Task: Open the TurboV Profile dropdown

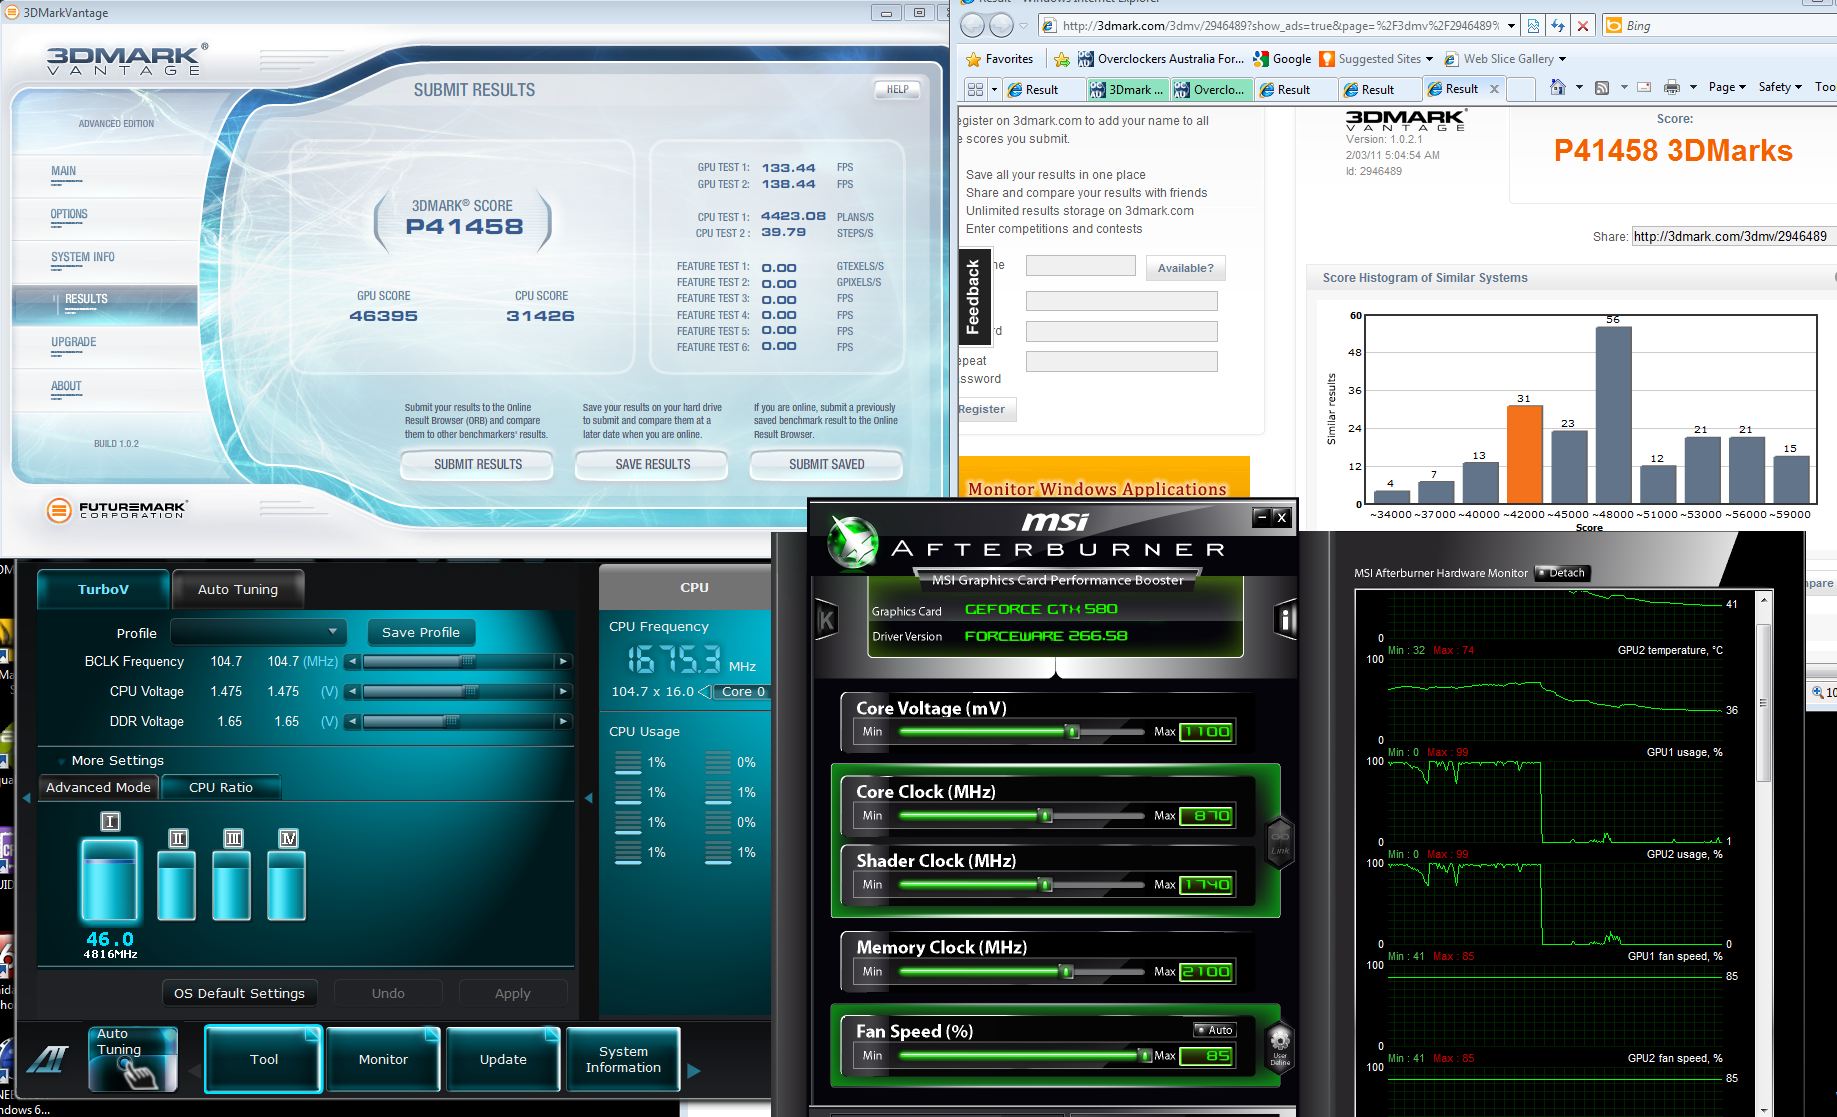Action: pyautogui.click(x=258, y=632)
